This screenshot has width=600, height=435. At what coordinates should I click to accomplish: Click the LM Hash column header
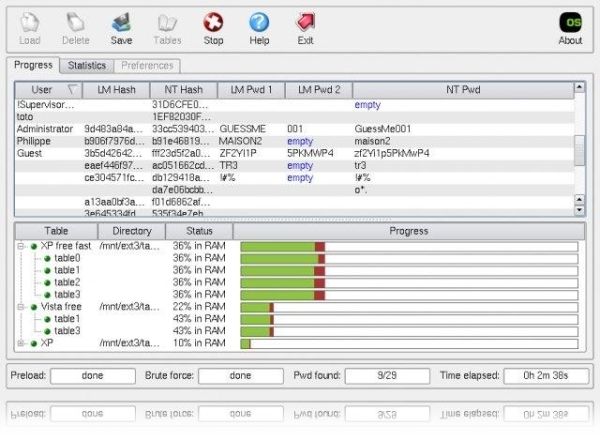116,91
